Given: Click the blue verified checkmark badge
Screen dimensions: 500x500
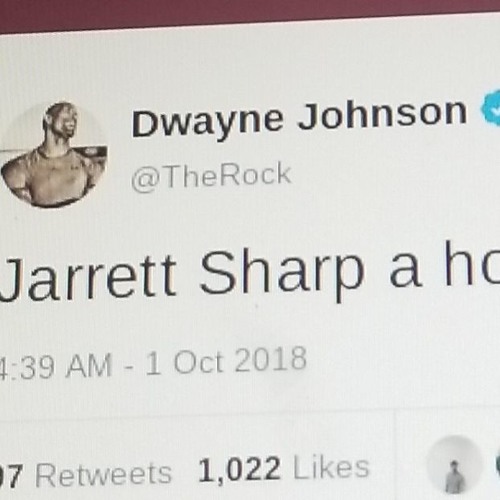Looking at the screenshot, I should point(491,108).
